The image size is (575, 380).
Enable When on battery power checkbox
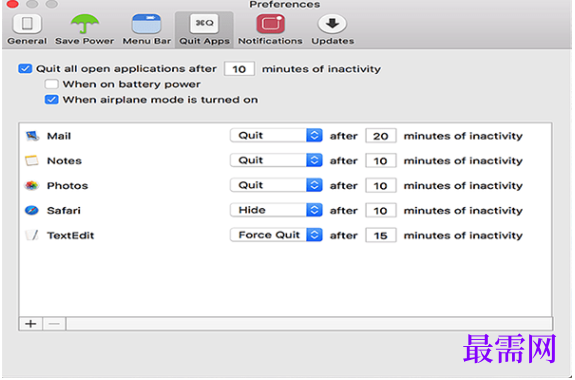(x=51, y=84)
